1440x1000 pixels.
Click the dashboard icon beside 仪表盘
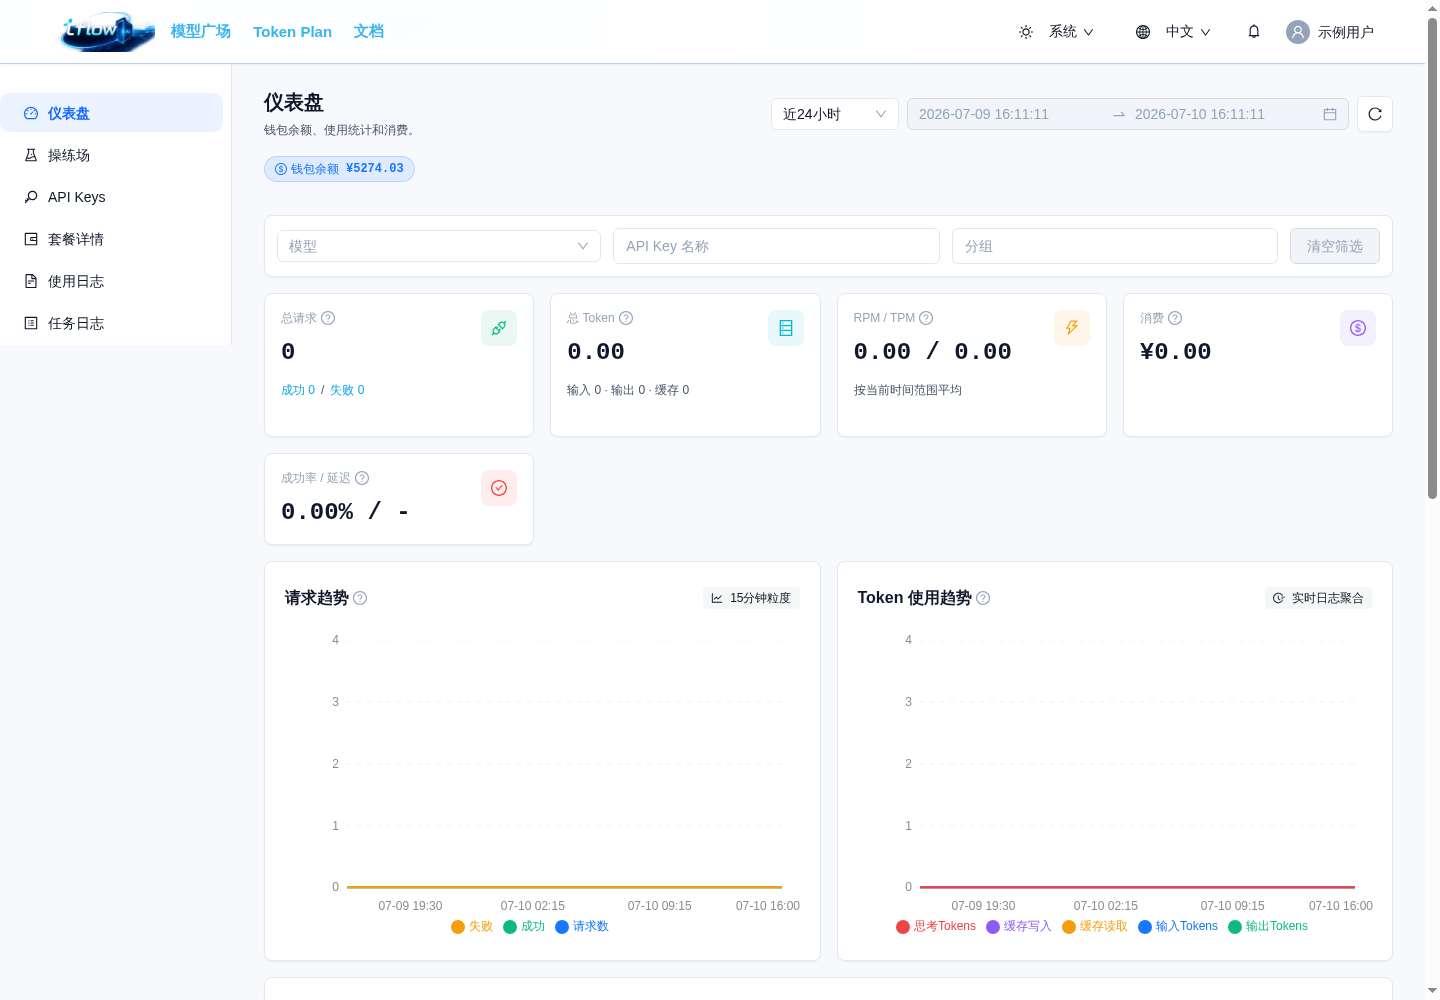31,113
